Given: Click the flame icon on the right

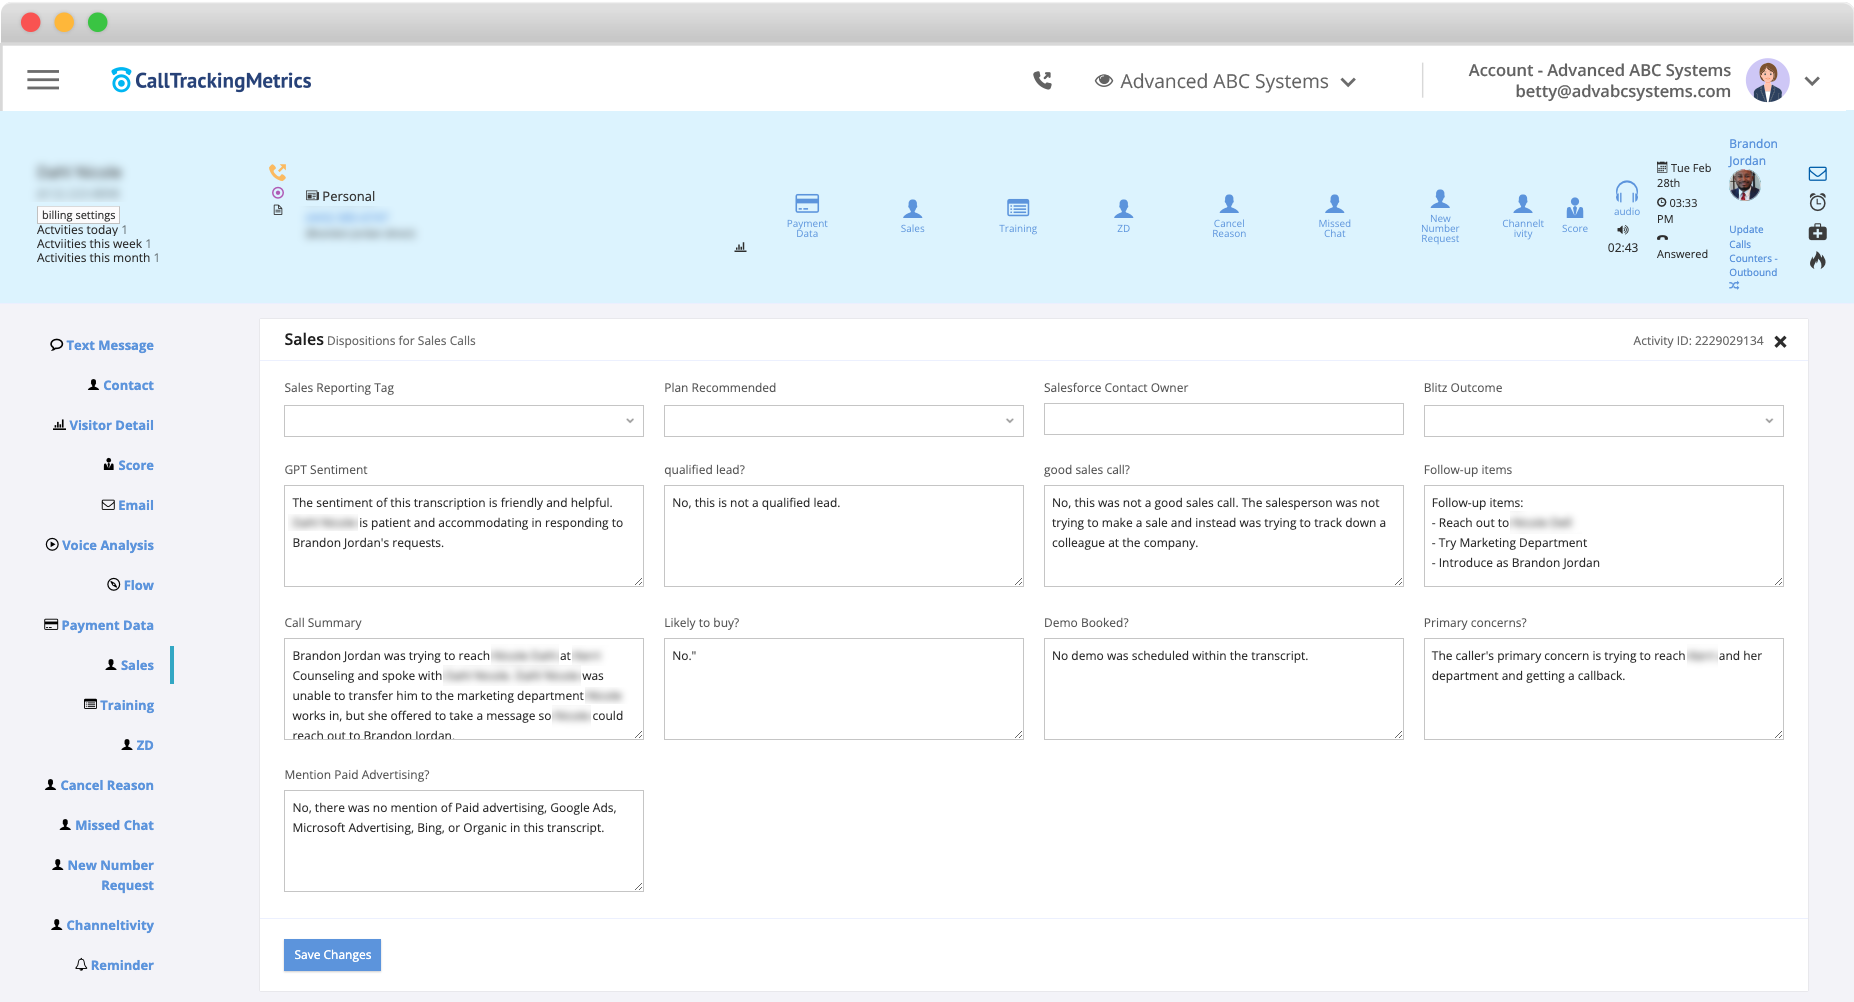Looking at the screenshot, I should tap(1818, 261).
